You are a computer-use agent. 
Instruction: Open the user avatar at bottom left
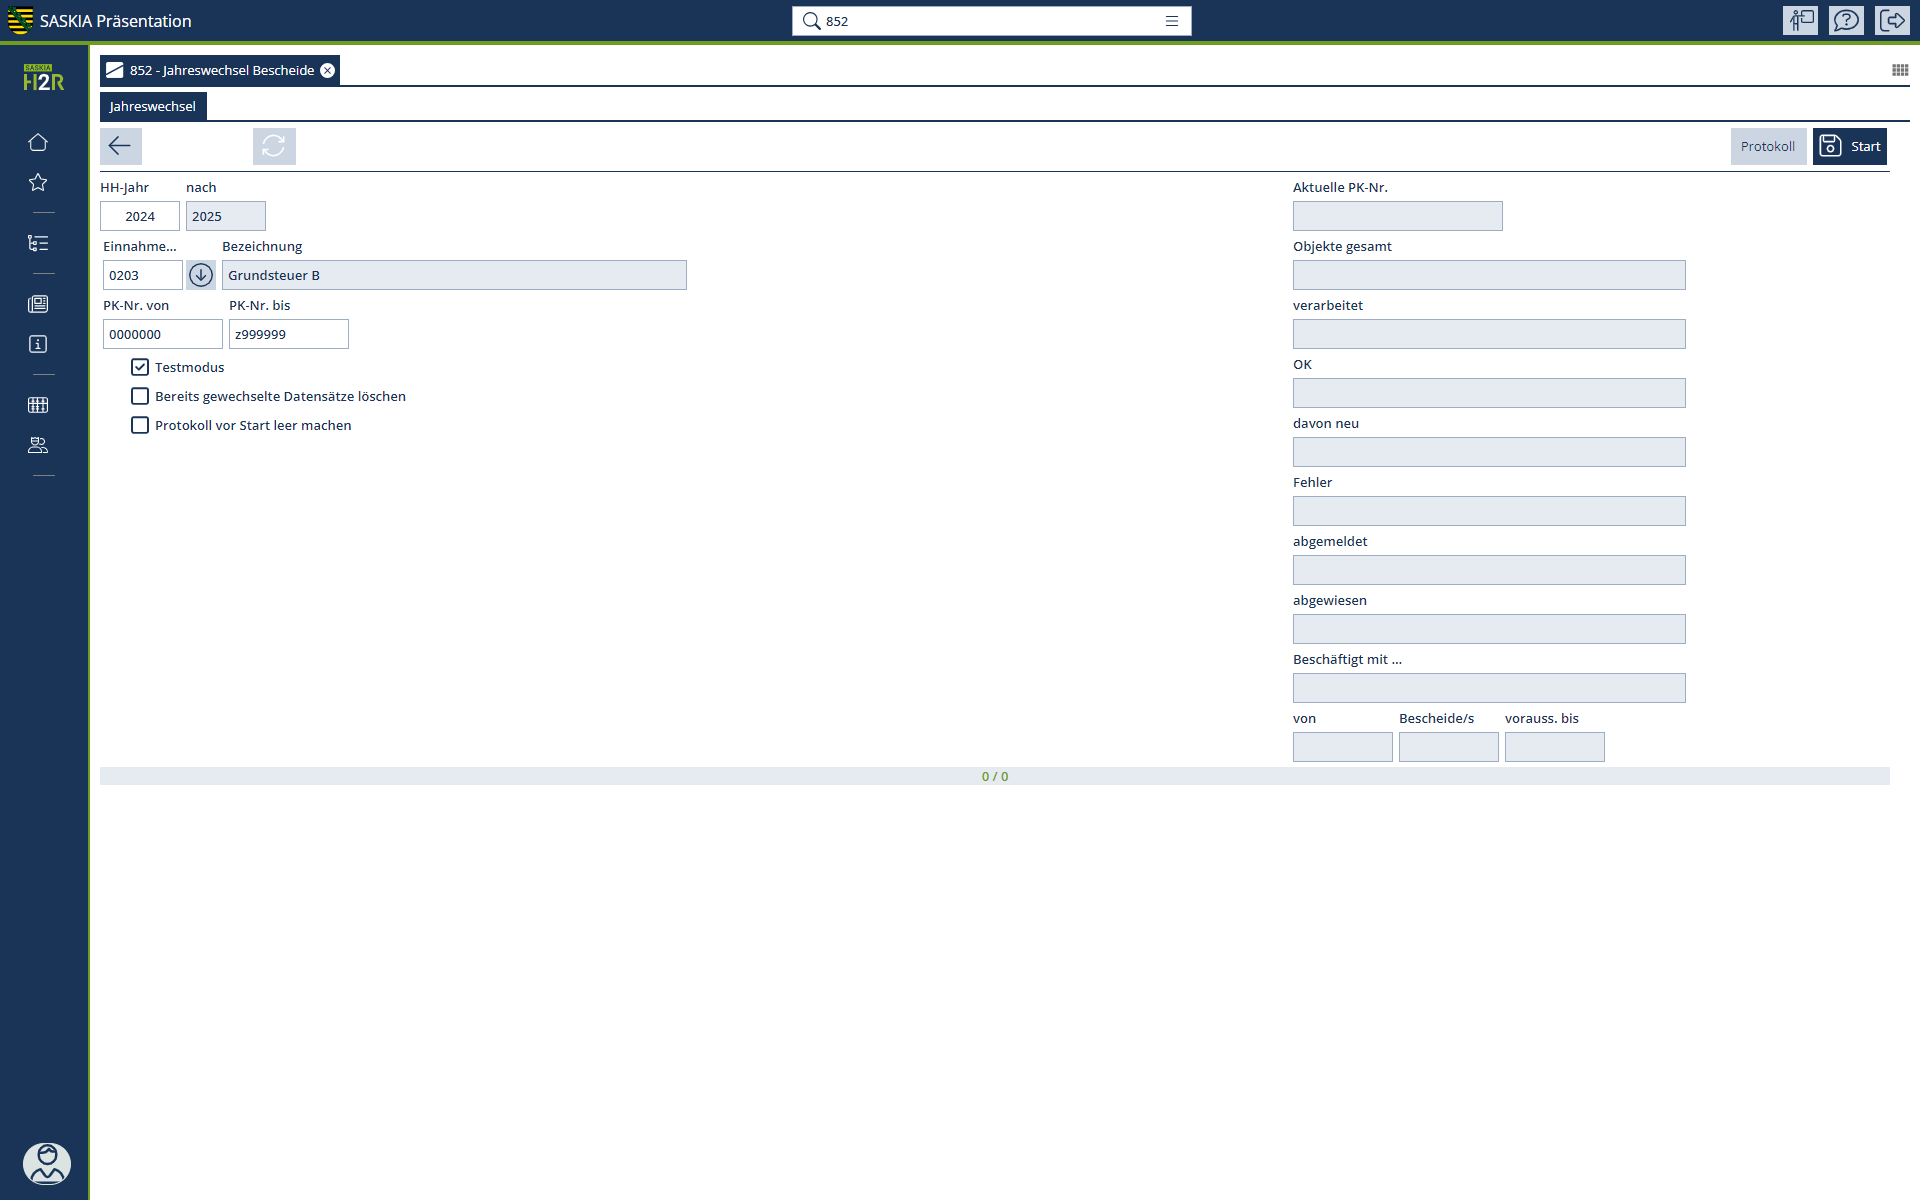pos(46,1164)
